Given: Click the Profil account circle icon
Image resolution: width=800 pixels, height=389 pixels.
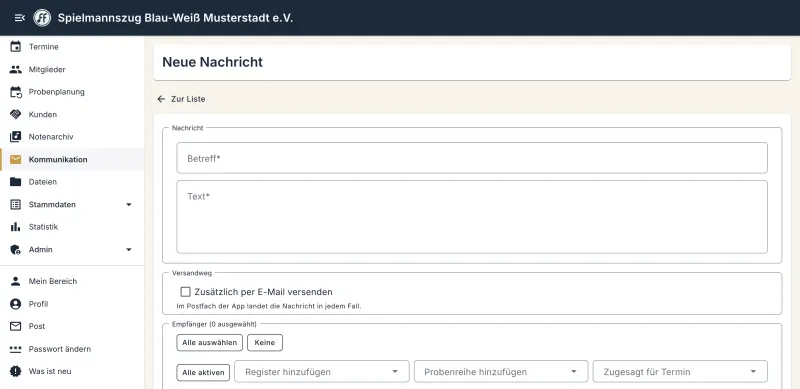Looking at the screenshot, I should (x=16, y=304).
